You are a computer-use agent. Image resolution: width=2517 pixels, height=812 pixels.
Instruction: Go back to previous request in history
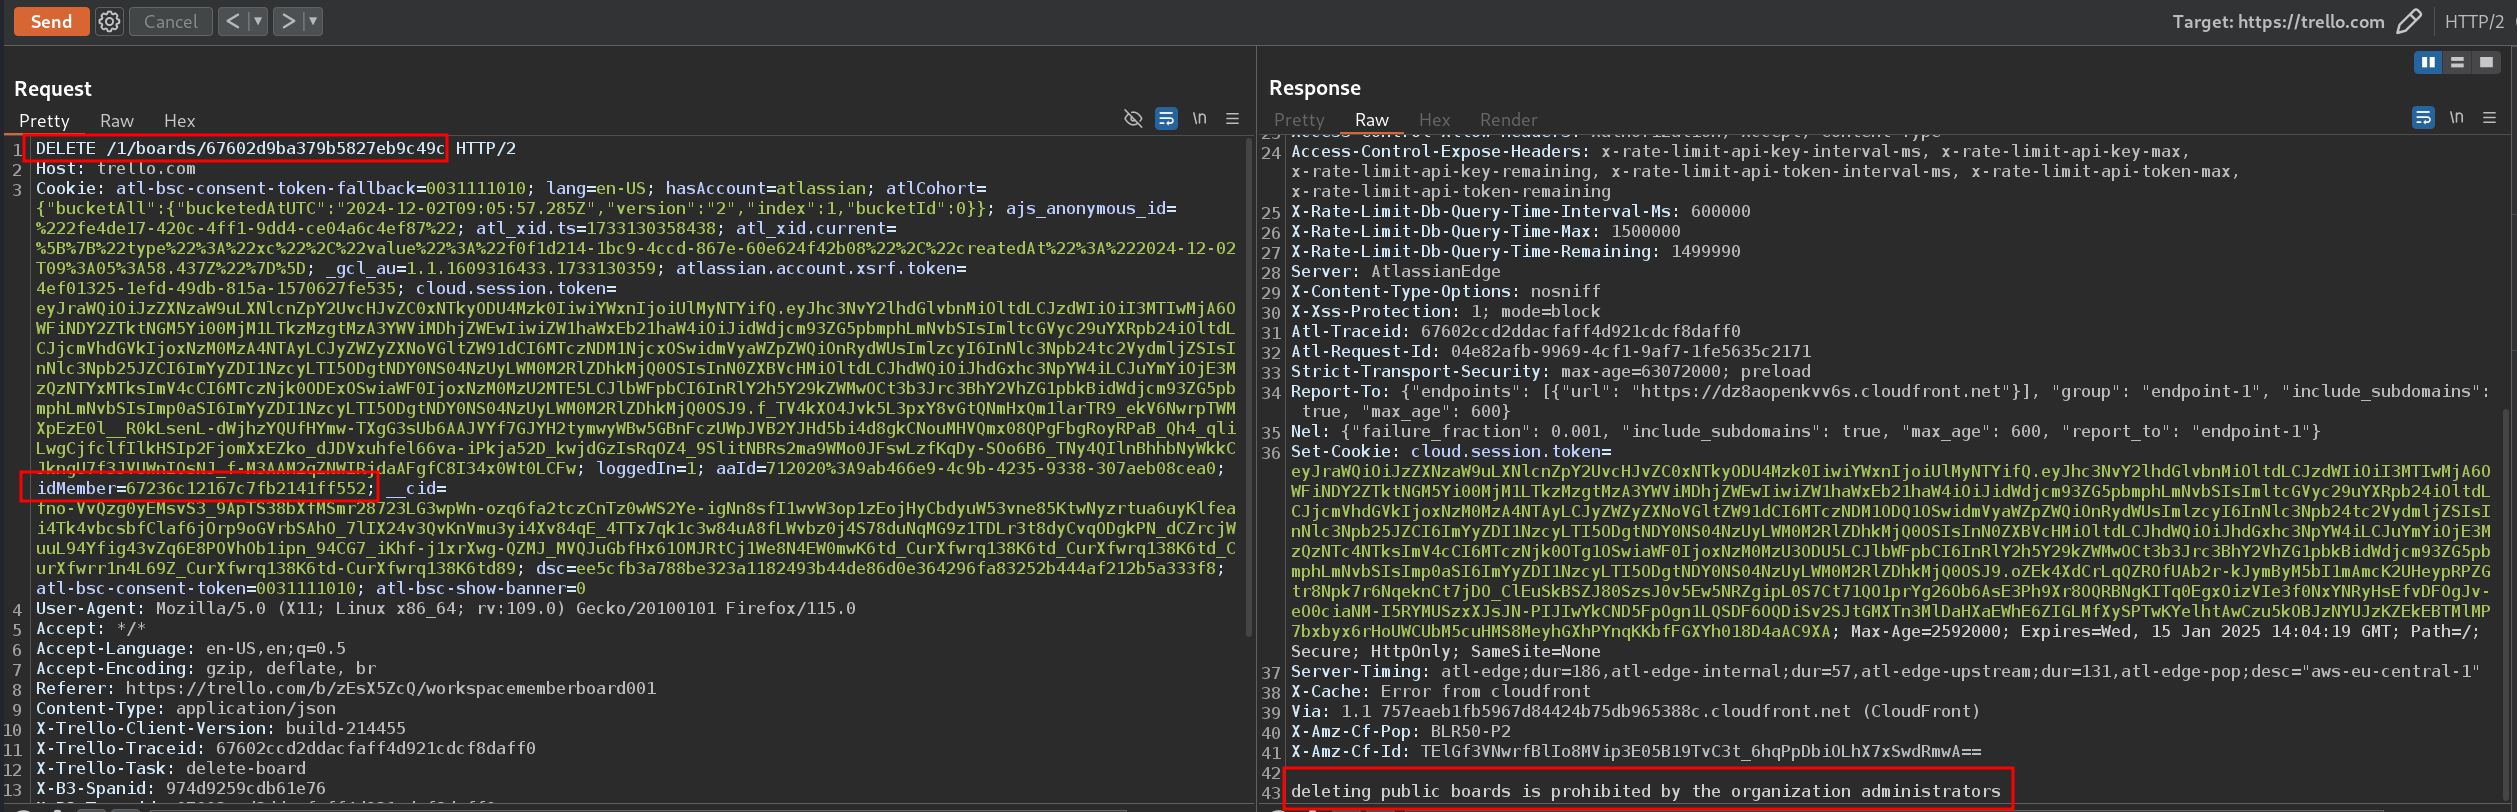coord(232,21)
